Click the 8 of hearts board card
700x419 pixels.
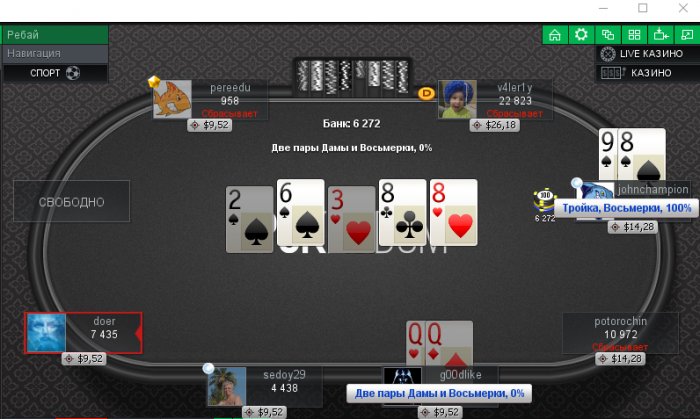click(x=454, y=212)
